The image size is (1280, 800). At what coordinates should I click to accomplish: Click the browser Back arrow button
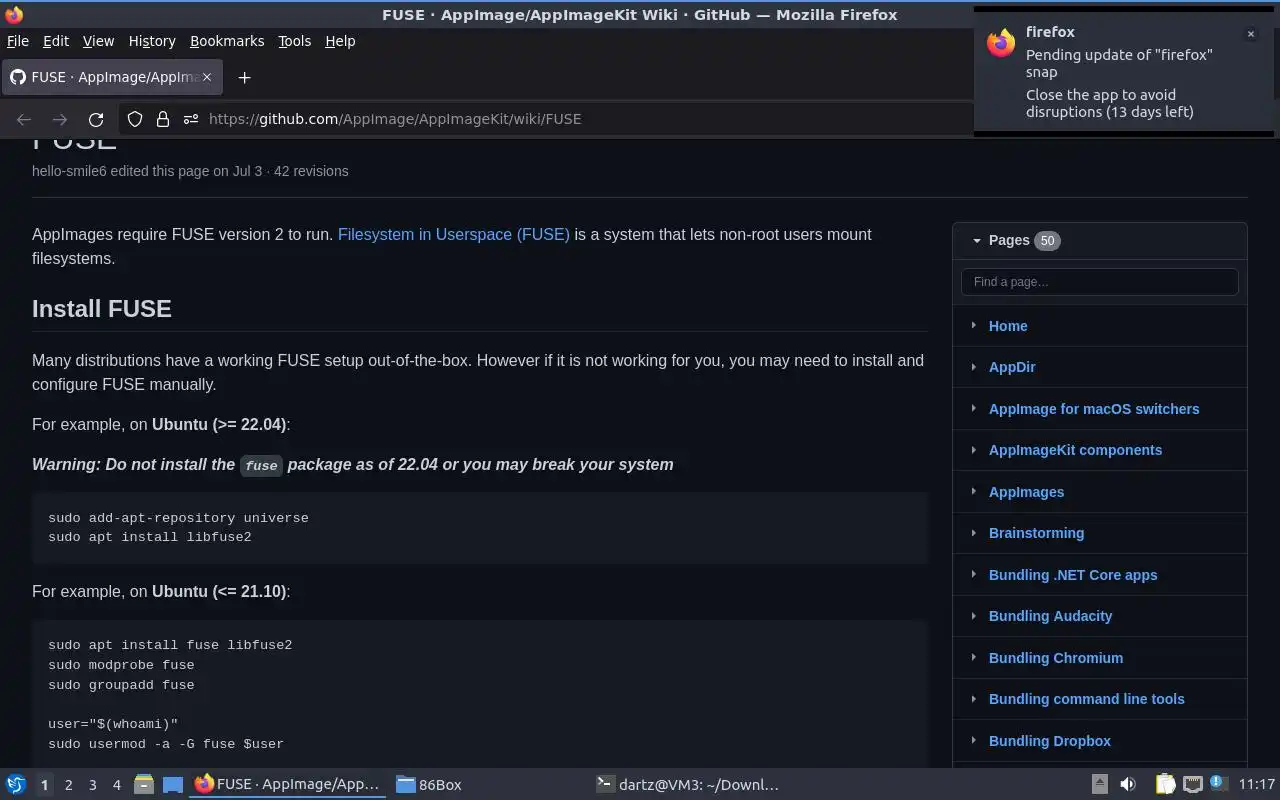[x=24, y=119]
